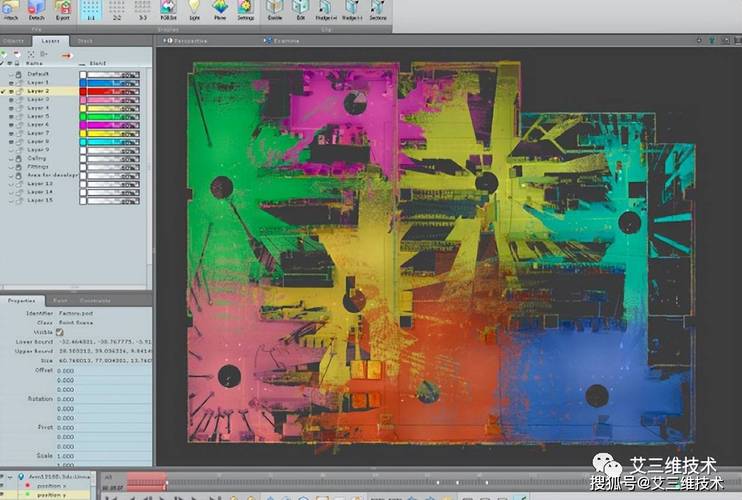Collapse the animation track tree node
Screen dimensions: 742x500
[x=11, y=477]
